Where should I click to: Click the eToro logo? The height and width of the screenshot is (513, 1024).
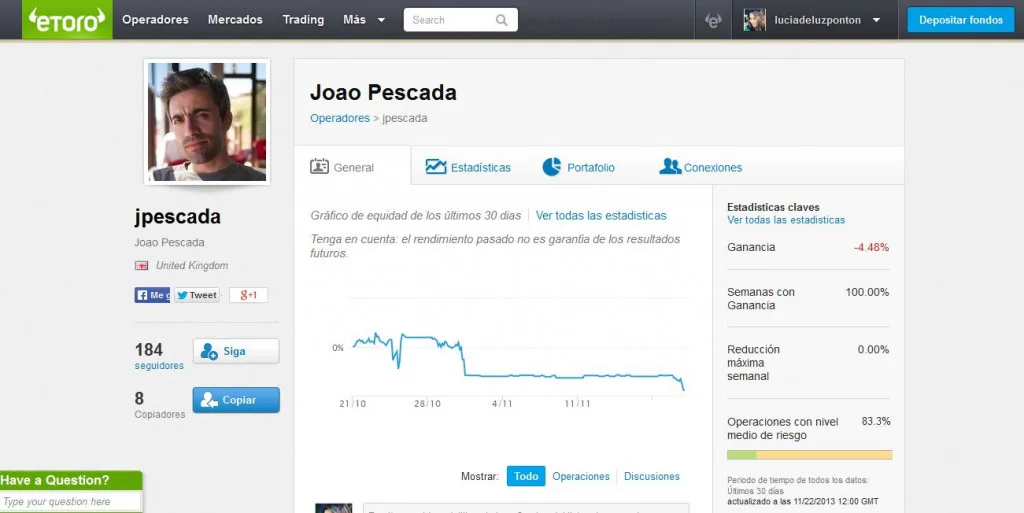coord(67,20)
